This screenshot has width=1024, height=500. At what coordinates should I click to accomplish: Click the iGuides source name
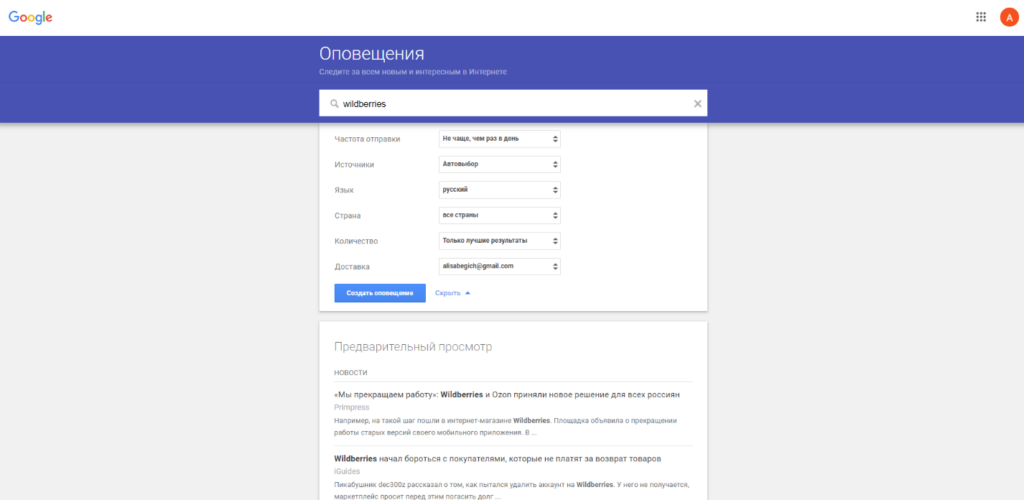(347, 471)
